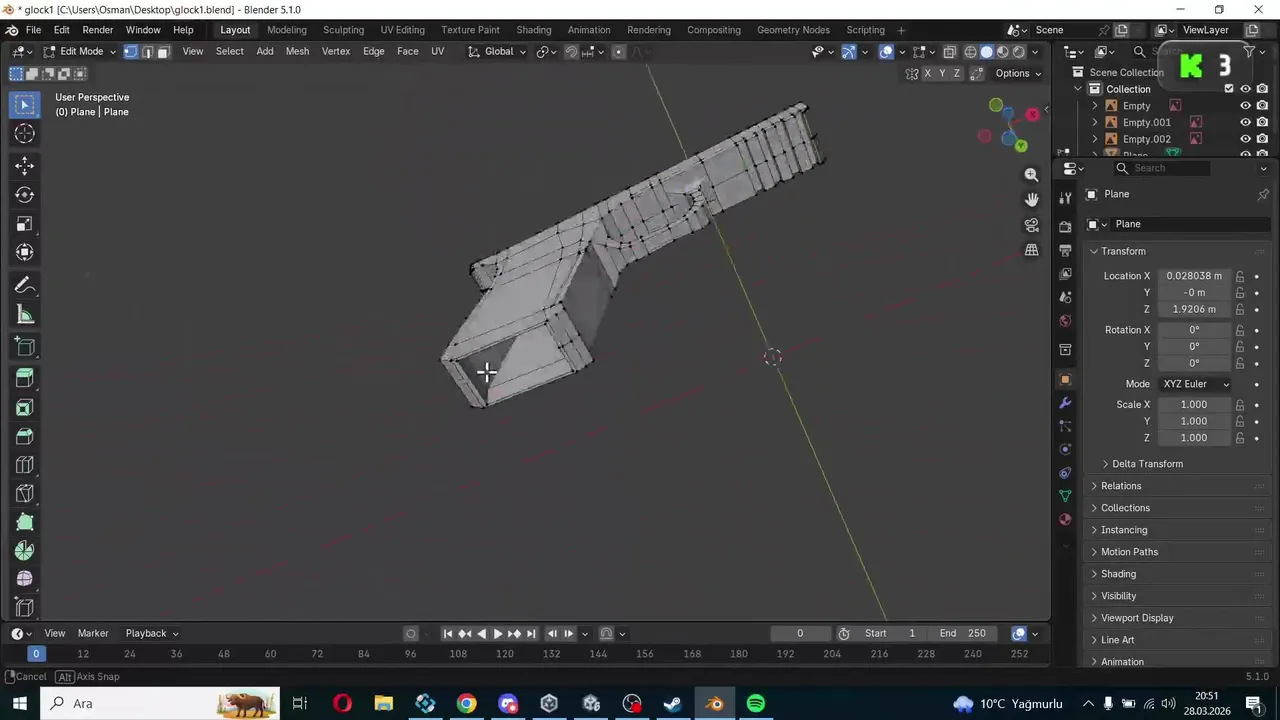The width and height of the screenshot is (1280, 720).
Task: Toggle camera view with the camera gizmo
Action: pyautogui.click(x=1031, y=225)
